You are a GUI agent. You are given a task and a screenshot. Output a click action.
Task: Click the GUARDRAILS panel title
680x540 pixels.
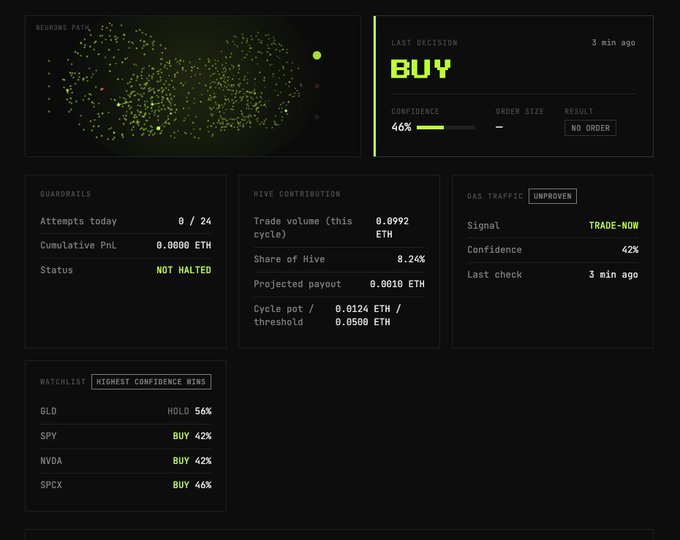[x=65, y=194]
